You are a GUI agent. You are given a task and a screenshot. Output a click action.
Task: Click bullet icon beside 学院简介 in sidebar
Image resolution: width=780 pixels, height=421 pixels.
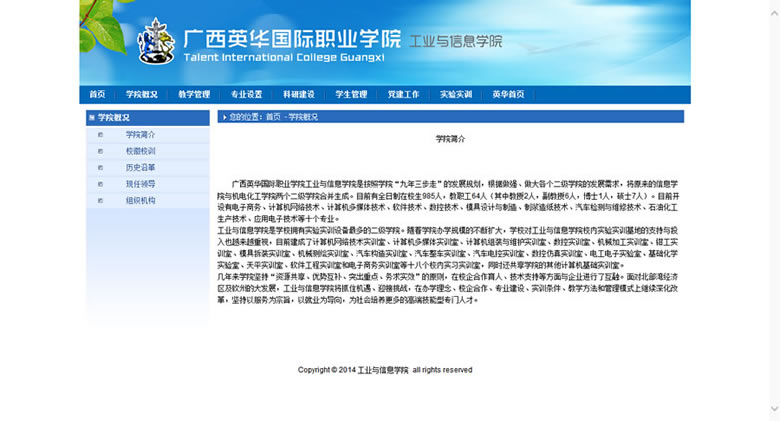pos(100,134)
